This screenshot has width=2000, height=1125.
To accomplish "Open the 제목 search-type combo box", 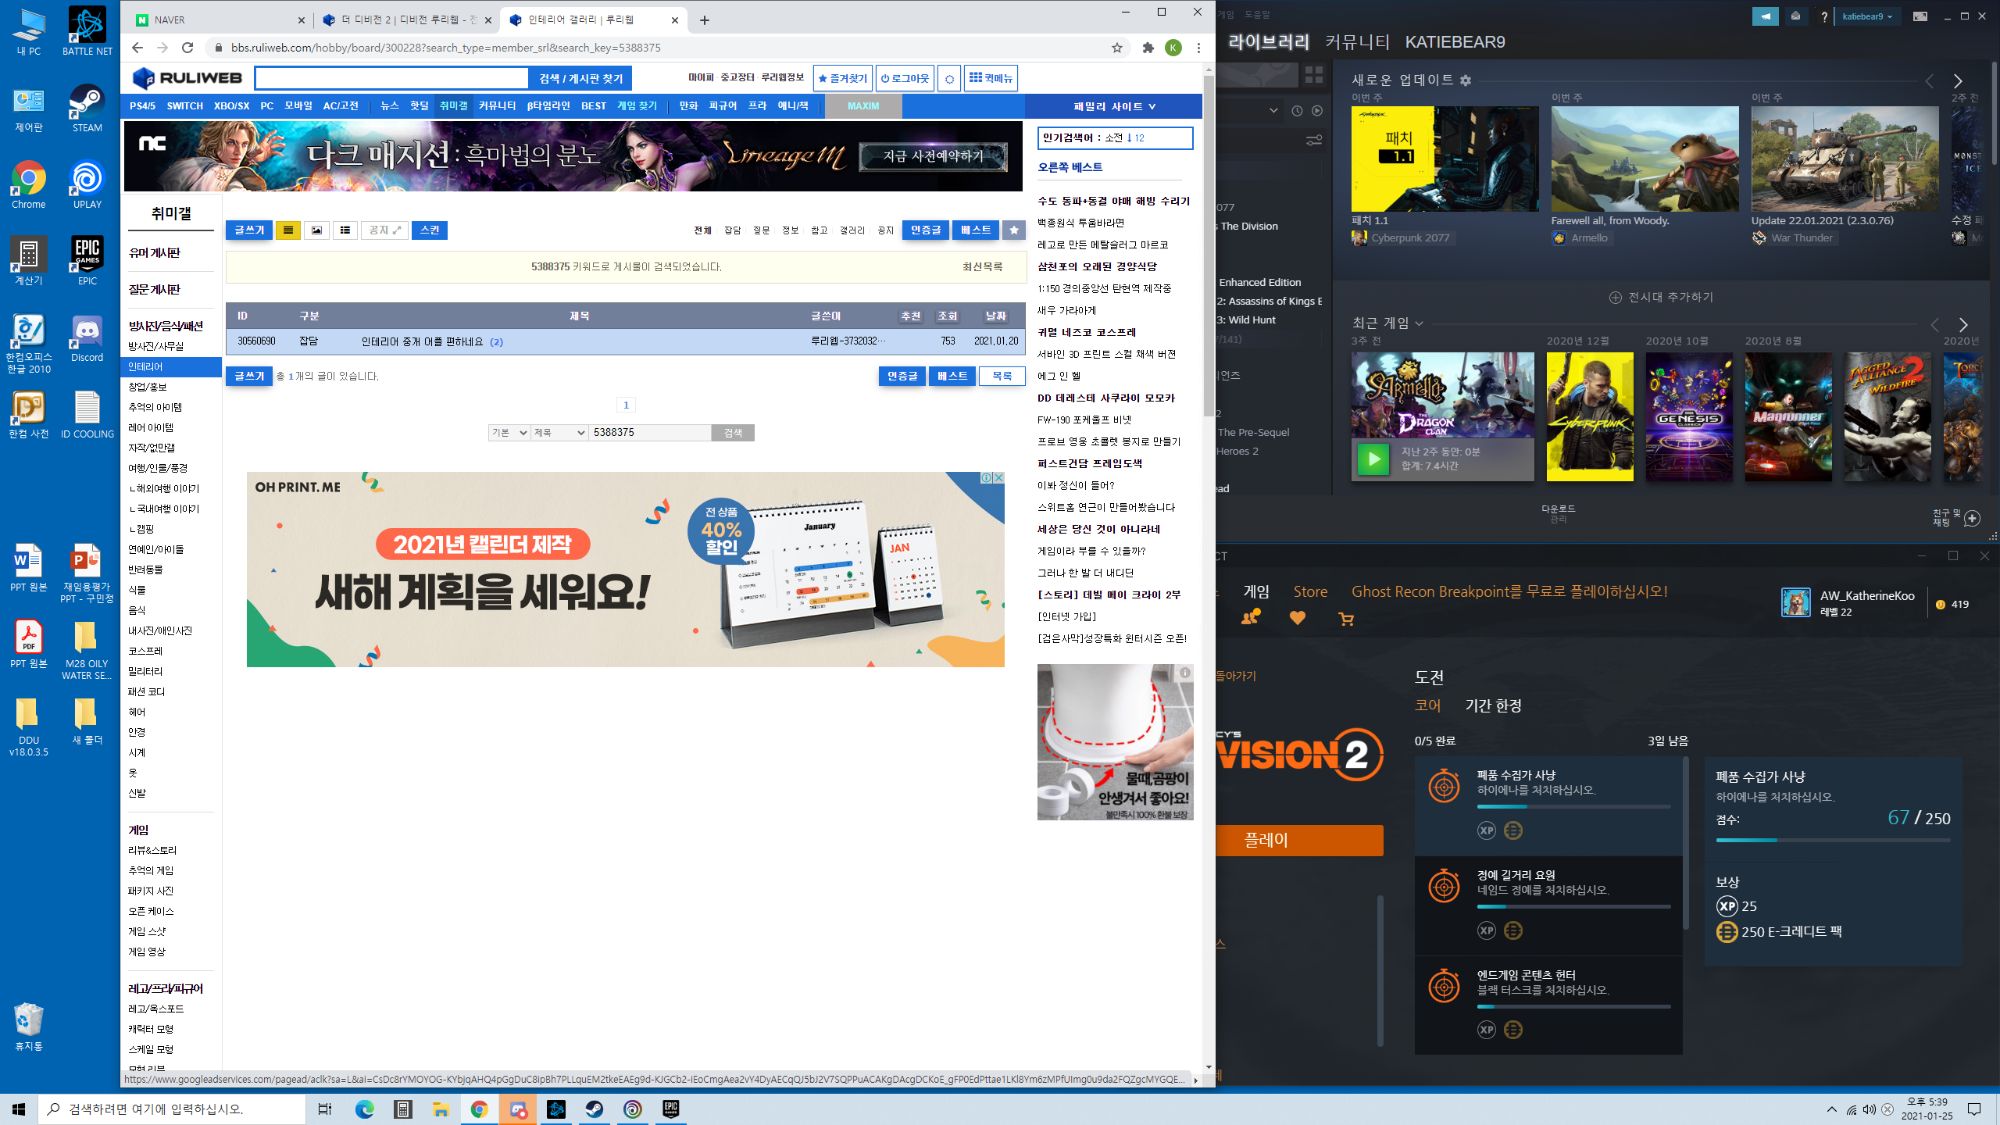I will tap(559, 432).
